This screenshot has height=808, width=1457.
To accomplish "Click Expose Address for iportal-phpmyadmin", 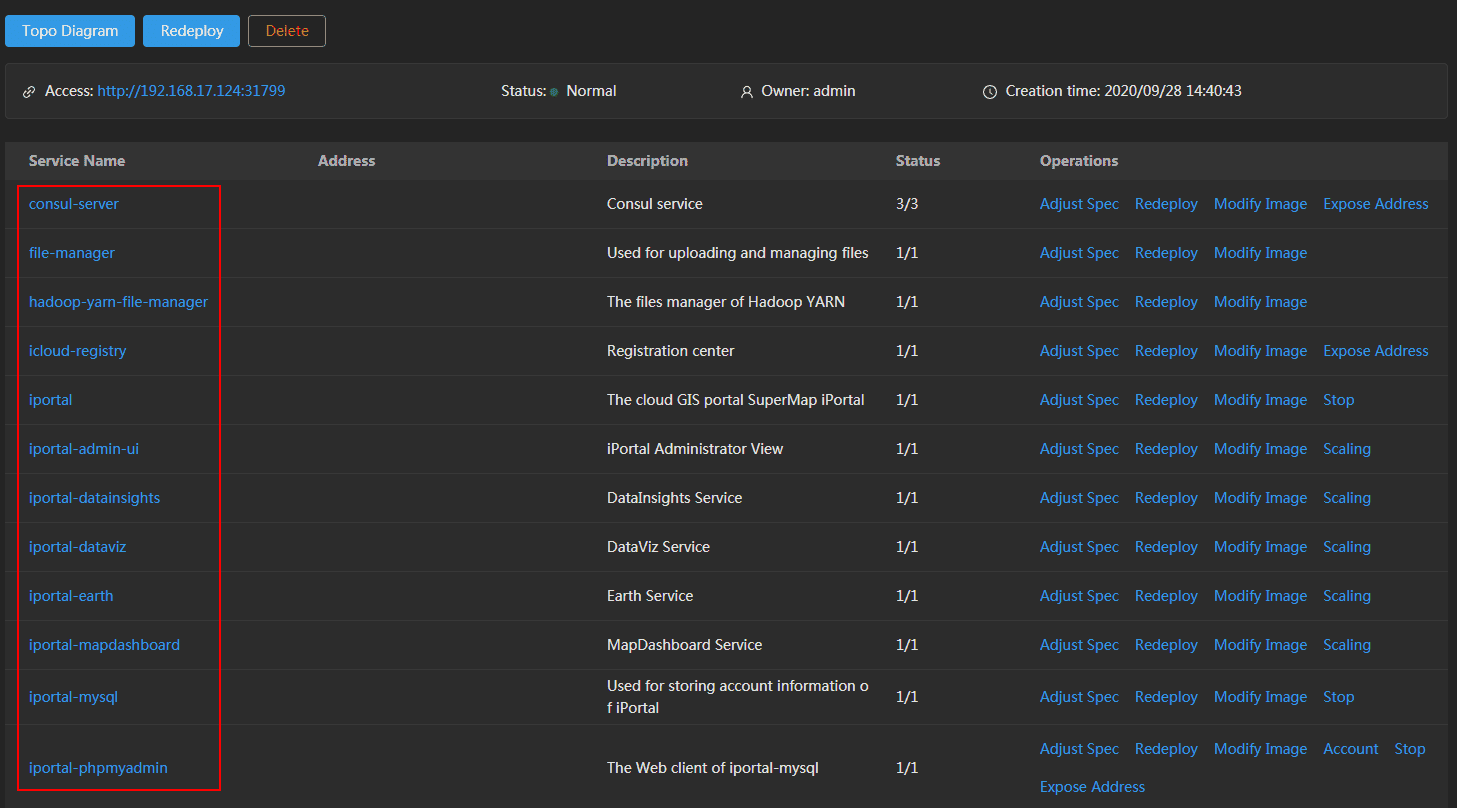I will pos(1092,787).
